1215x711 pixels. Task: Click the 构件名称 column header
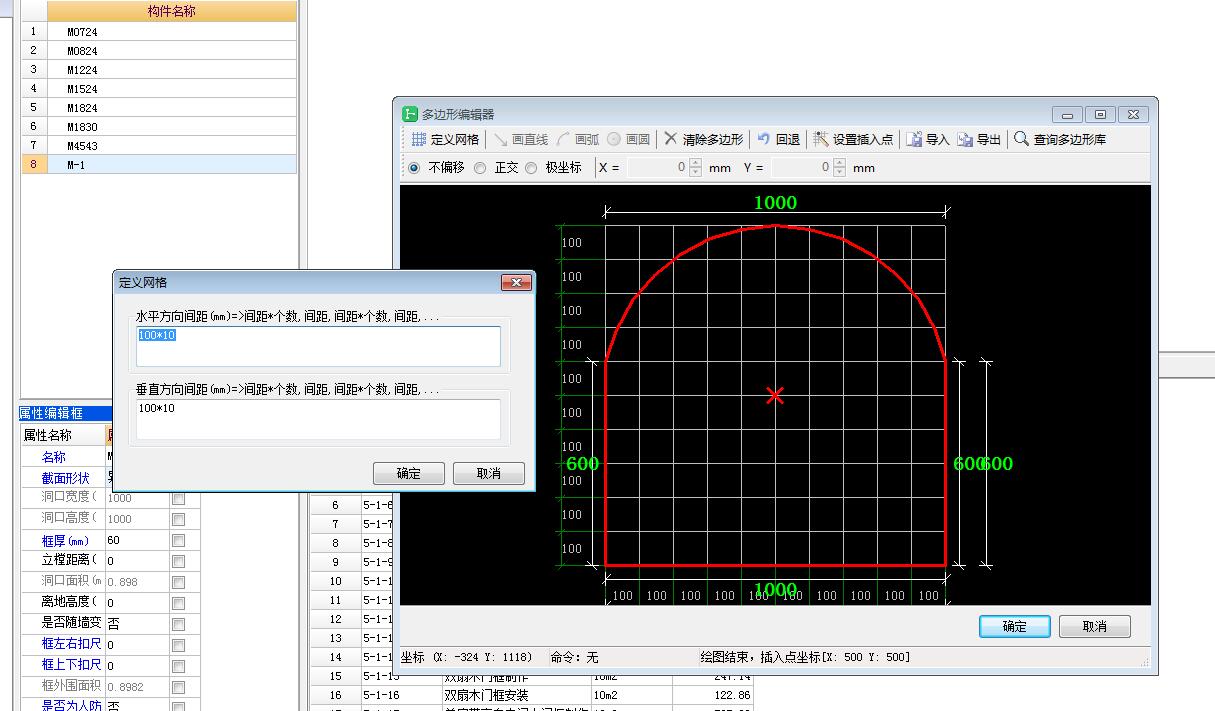point(172,12)
